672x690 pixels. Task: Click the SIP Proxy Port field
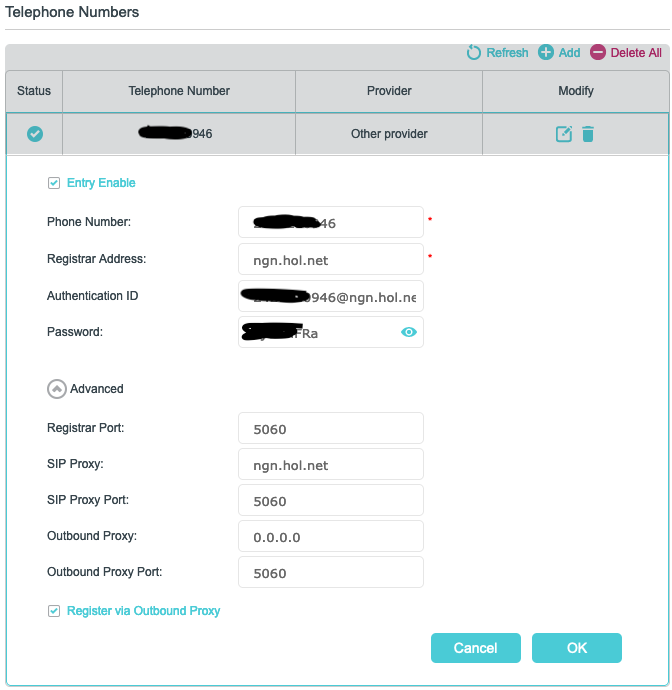(331, 500)
